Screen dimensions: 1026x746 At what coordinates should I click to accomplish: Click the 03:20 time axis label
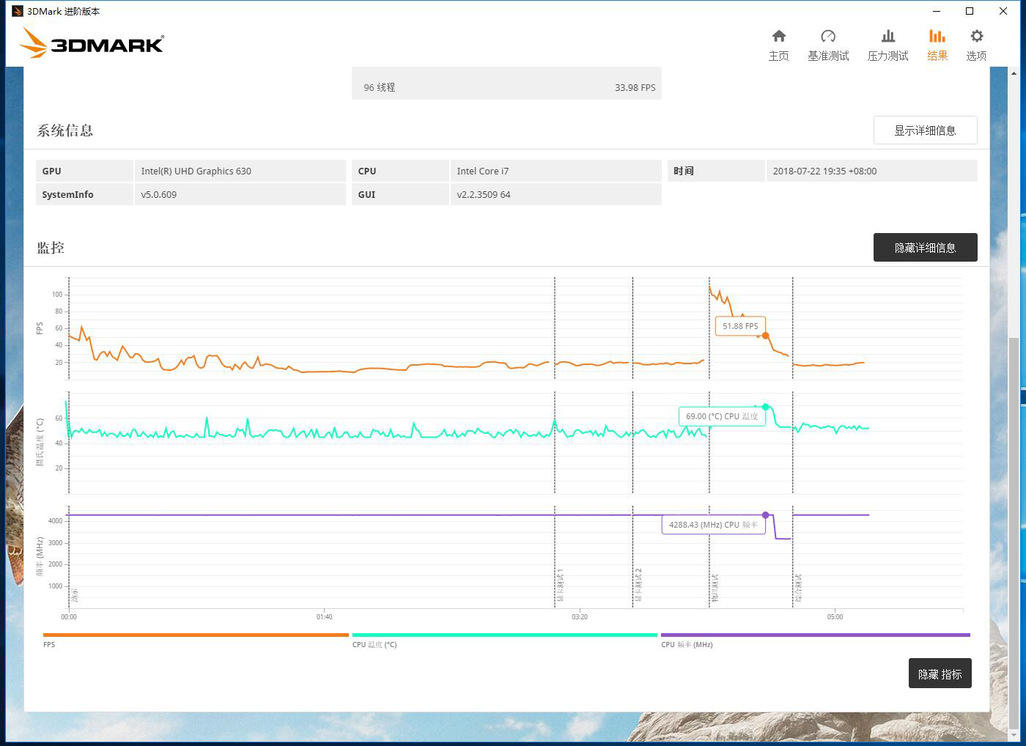tap(579, 616)
